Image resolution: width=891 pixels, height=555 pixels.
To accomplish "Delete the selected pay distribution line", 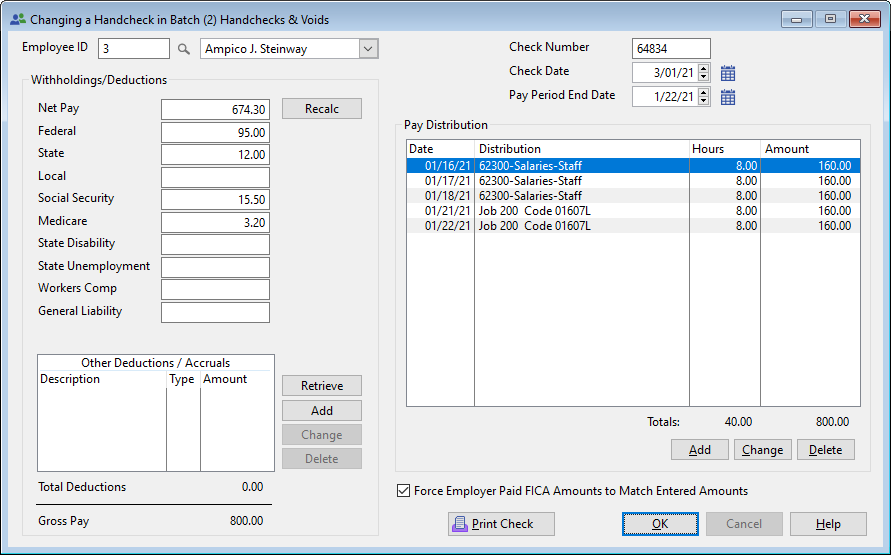I will (825, 450).
